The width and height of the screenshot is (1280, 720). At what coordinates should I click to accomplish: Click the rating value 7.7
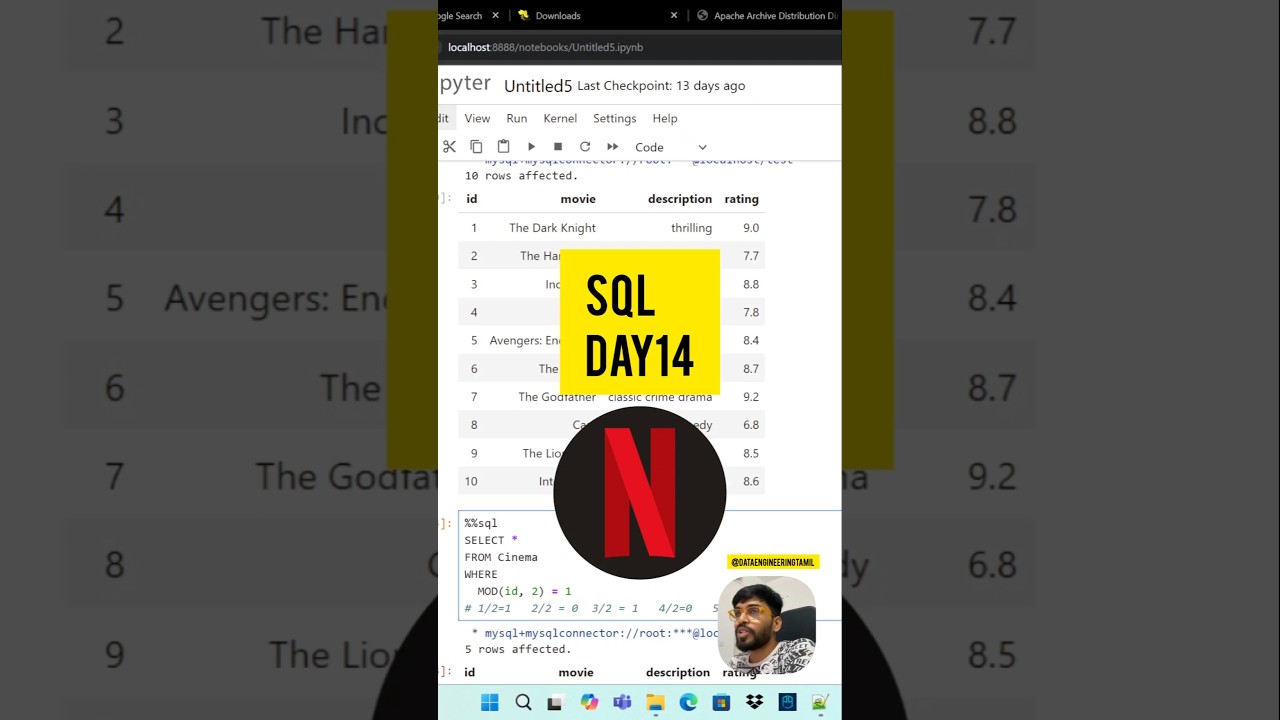(751, 256)
